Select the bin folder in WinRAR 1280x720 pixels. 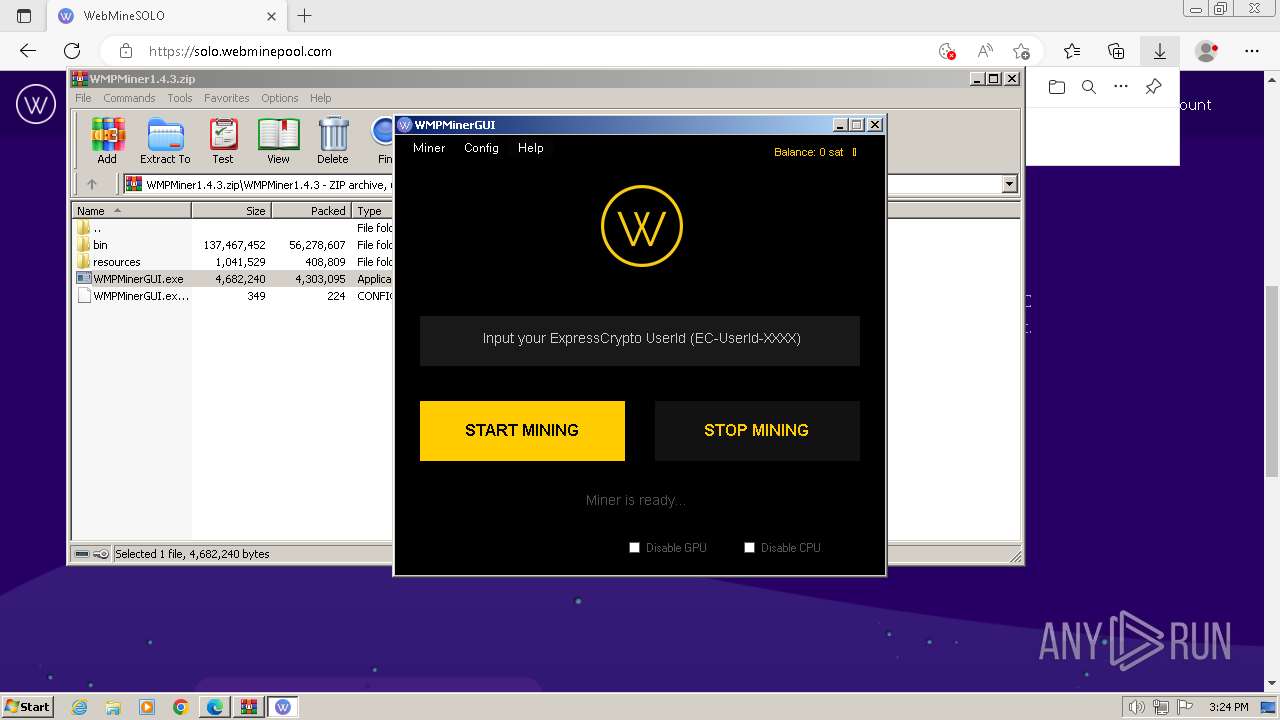click(100, 245)
